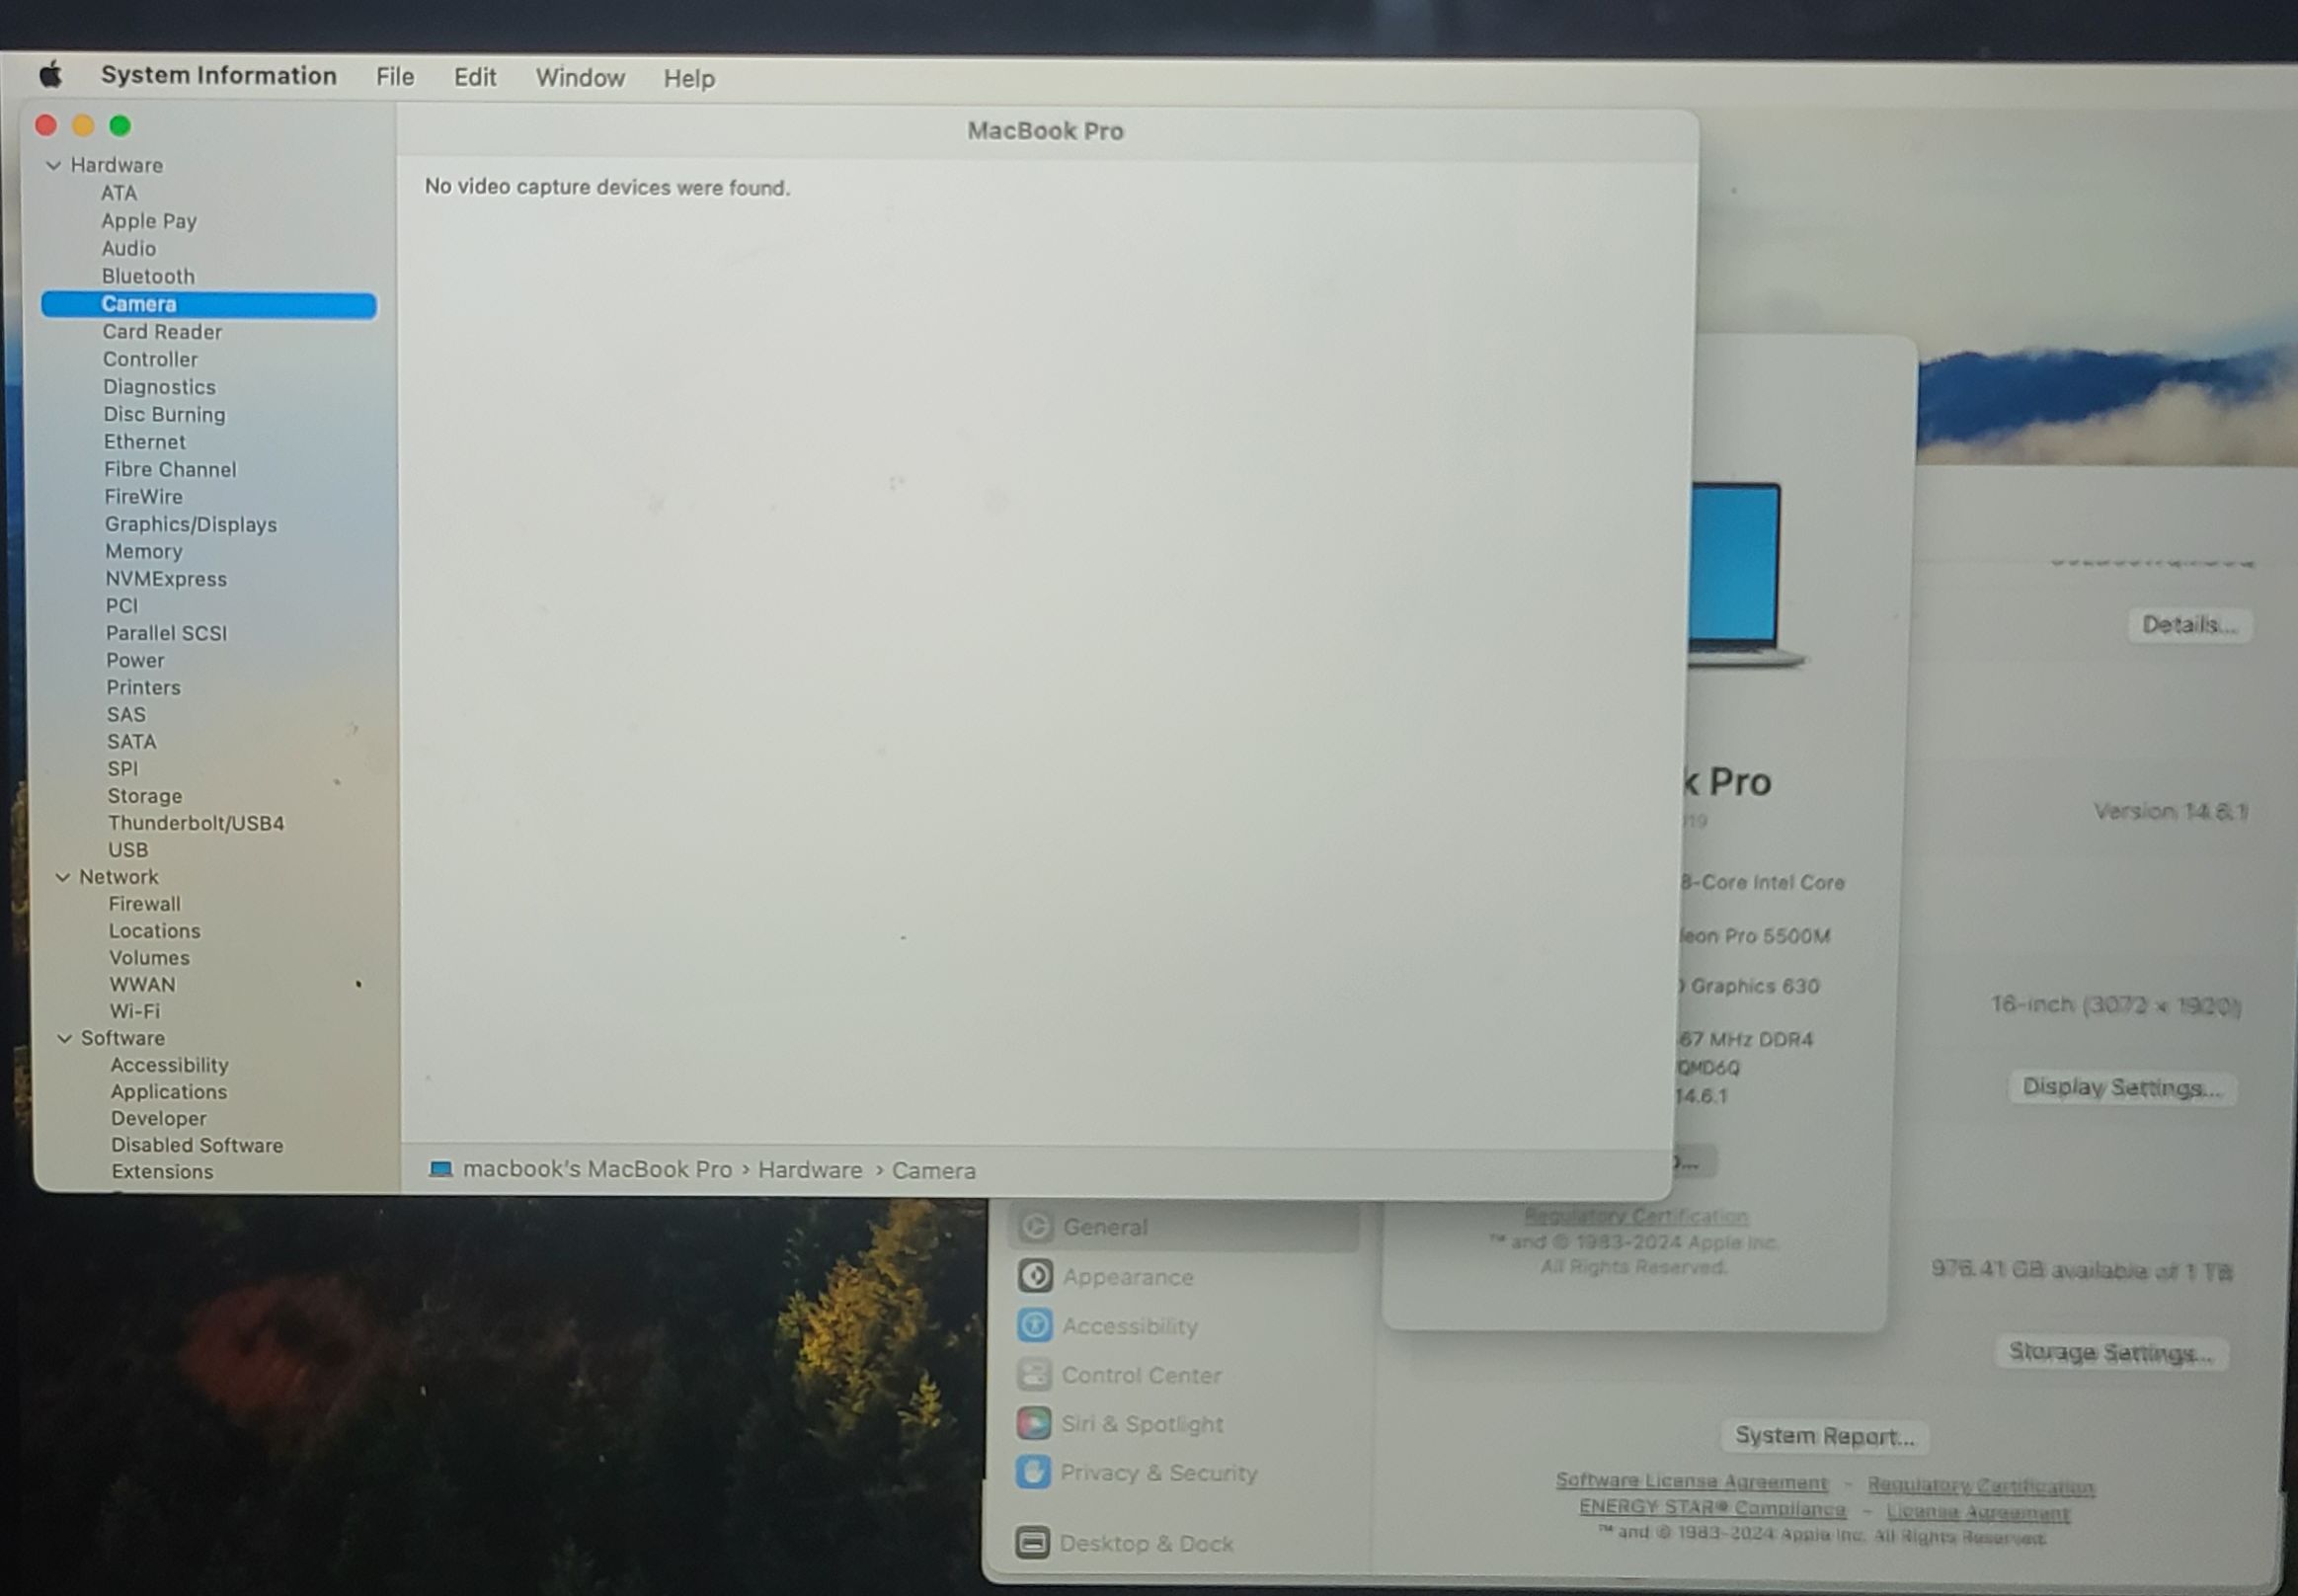2298x1596 pixels.
Task: Click the Appearance sidebar icon
Action: [x=1035, y=1276]
